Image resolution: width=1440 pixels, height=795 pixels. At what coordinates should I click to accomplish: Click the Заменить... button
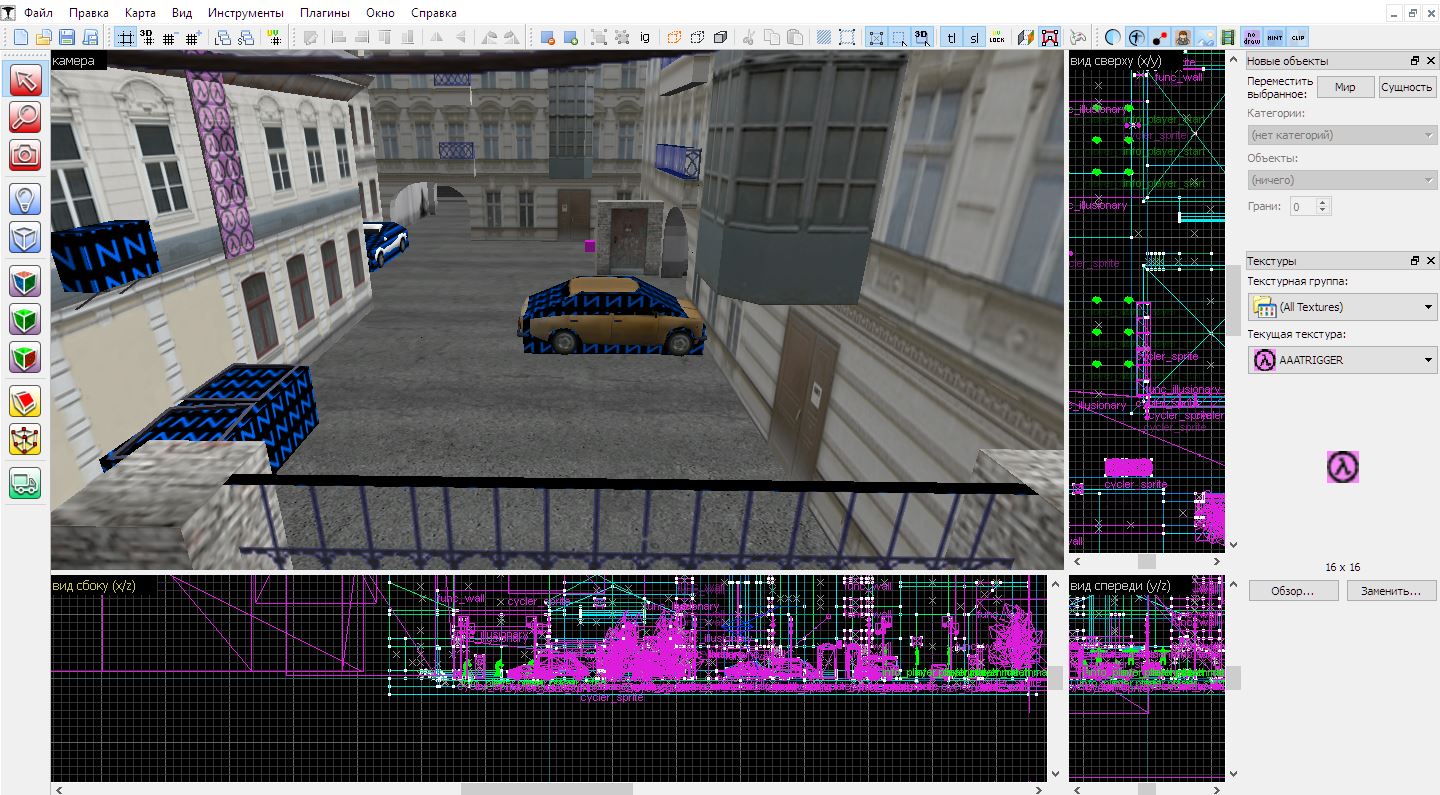pyautogui.click(x=1392, y=591)
